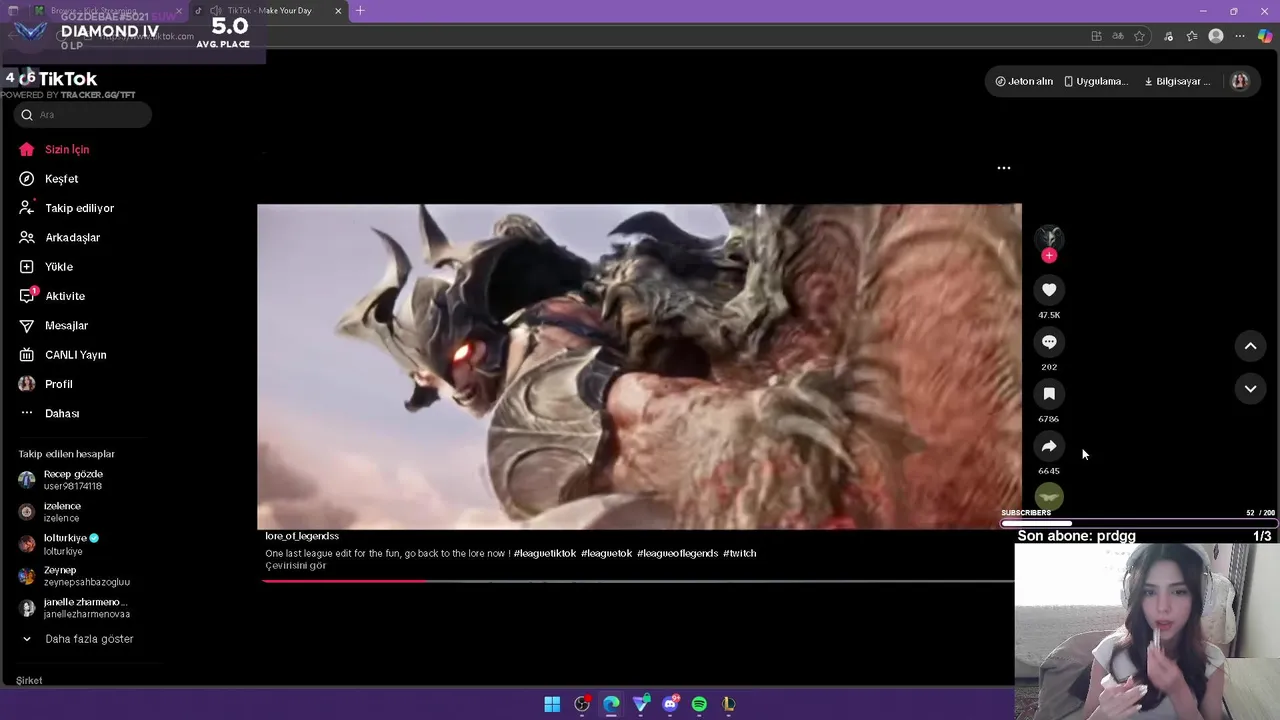This screenshot has width=1280, height=720.
Task: Open the Keşfet explore page
Action: point(48,179)
